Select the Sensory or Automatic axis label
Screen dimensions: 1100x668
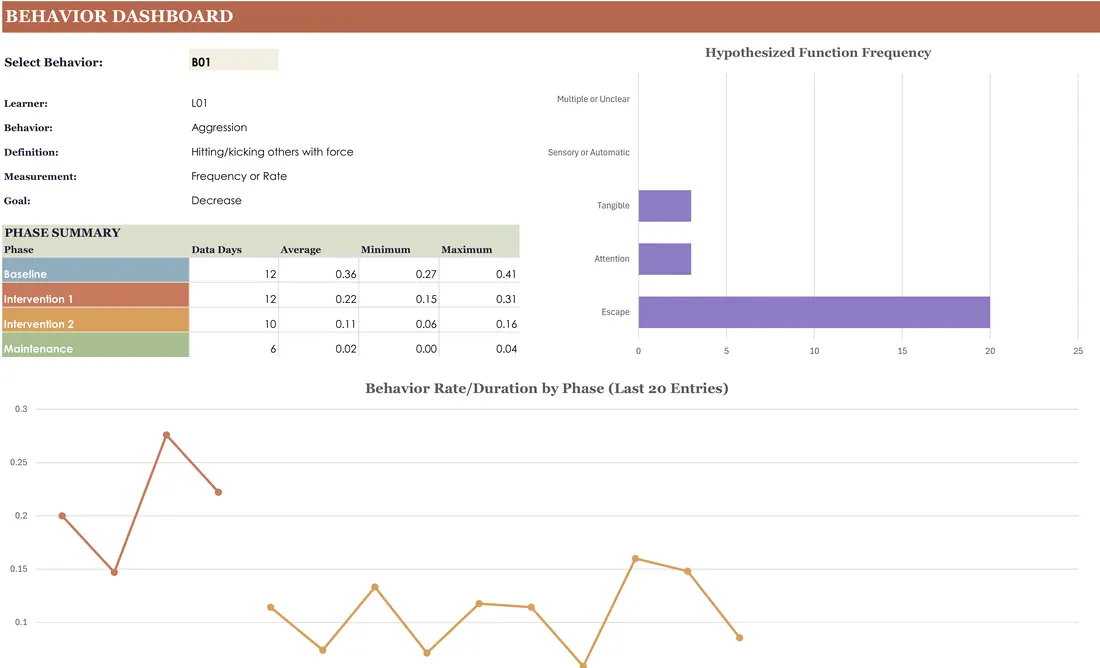pyautogui.click(x=589, y=152)
